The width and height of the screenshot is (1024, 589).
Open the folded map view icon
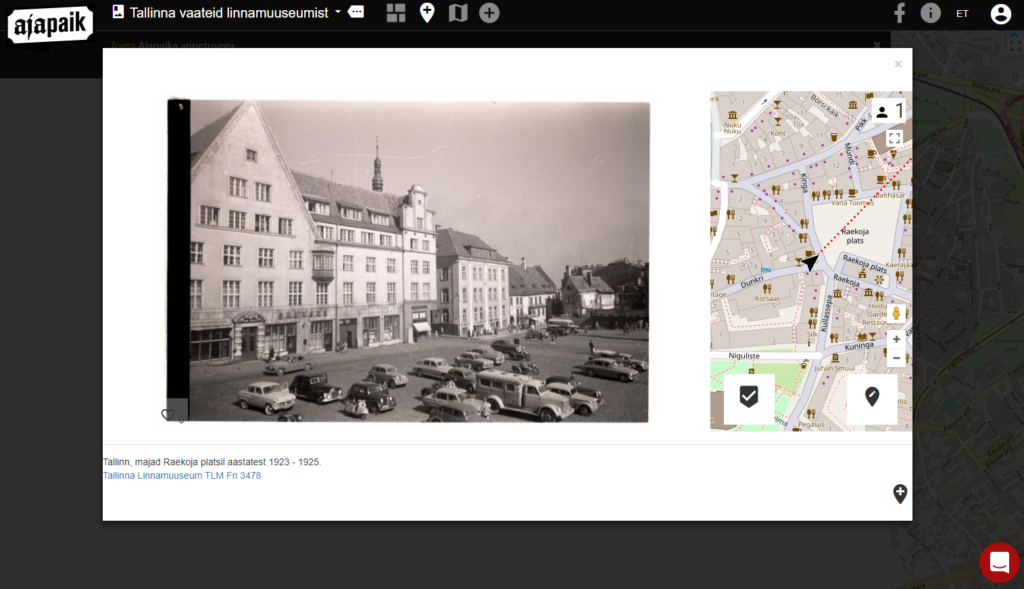[x=458, y=13]
